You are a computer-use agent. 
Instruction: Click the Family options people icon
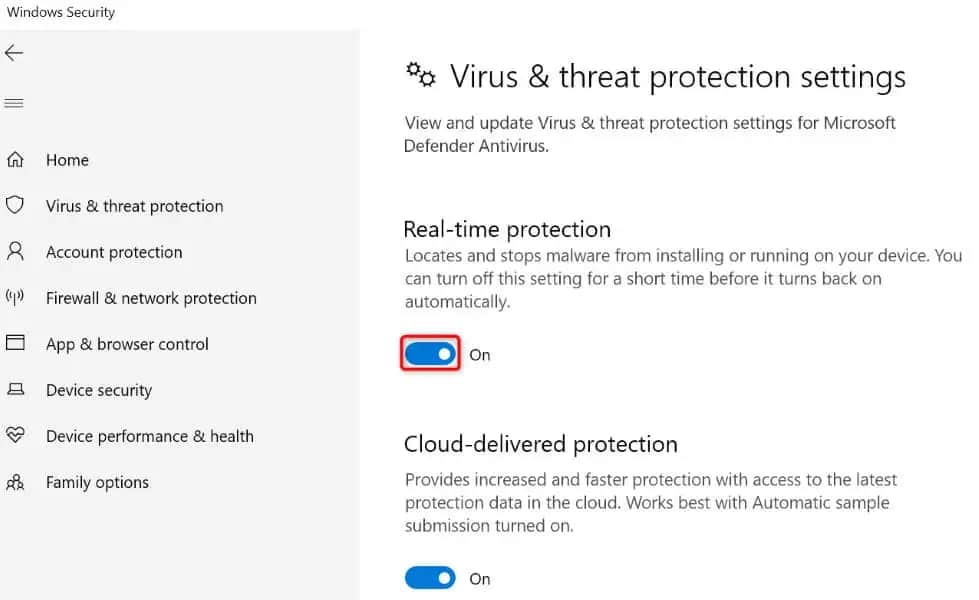click(15, 482)
